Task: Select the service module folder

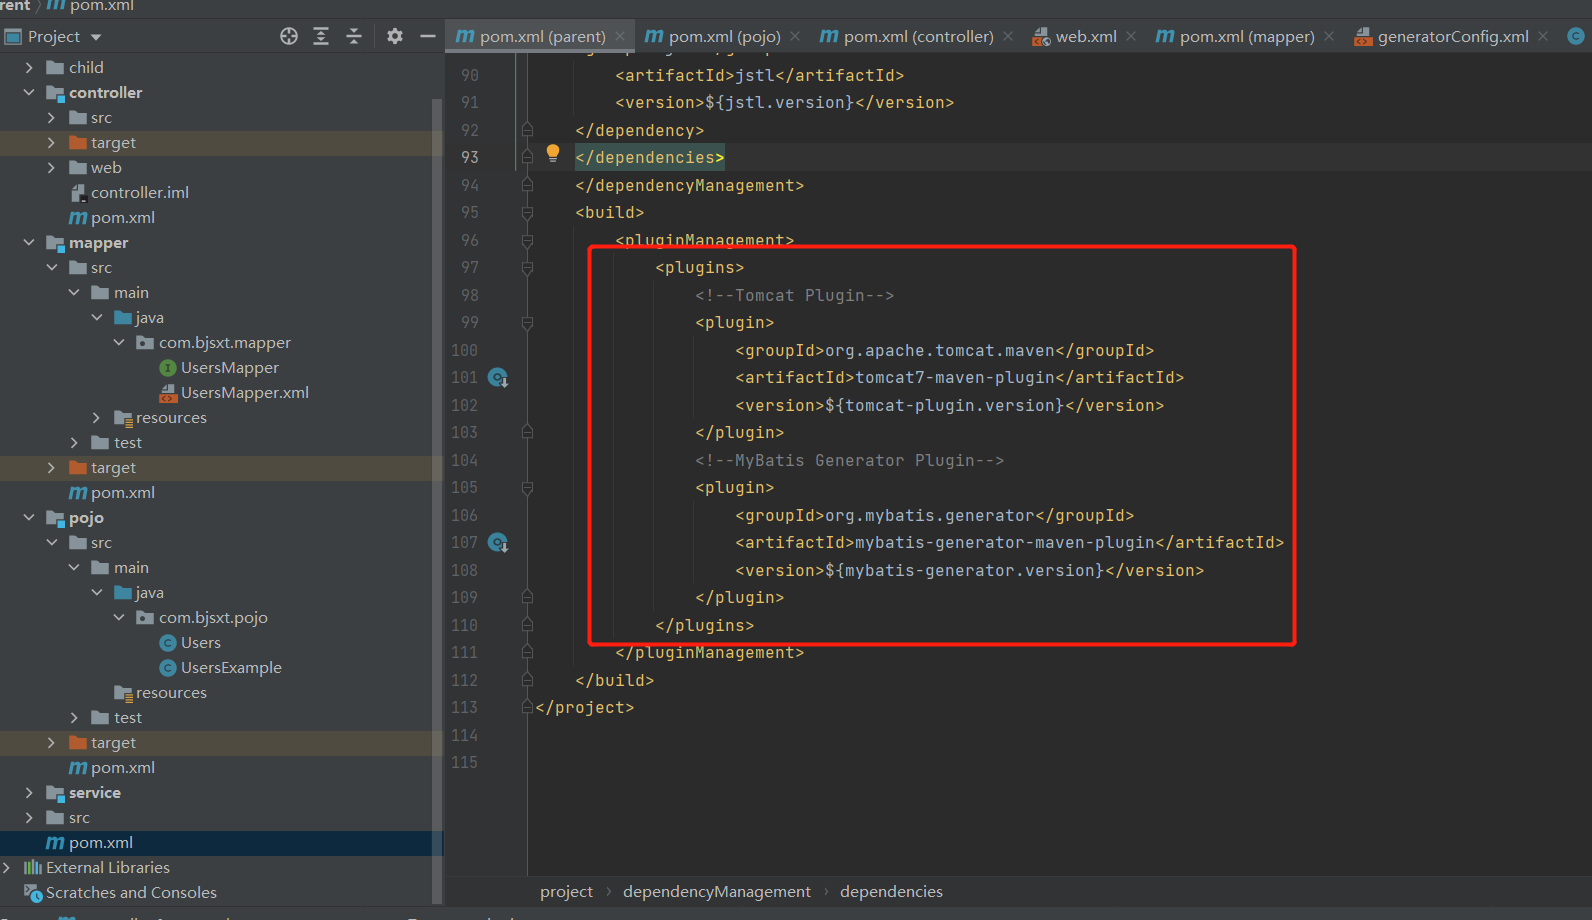Action: pos(94,793)
